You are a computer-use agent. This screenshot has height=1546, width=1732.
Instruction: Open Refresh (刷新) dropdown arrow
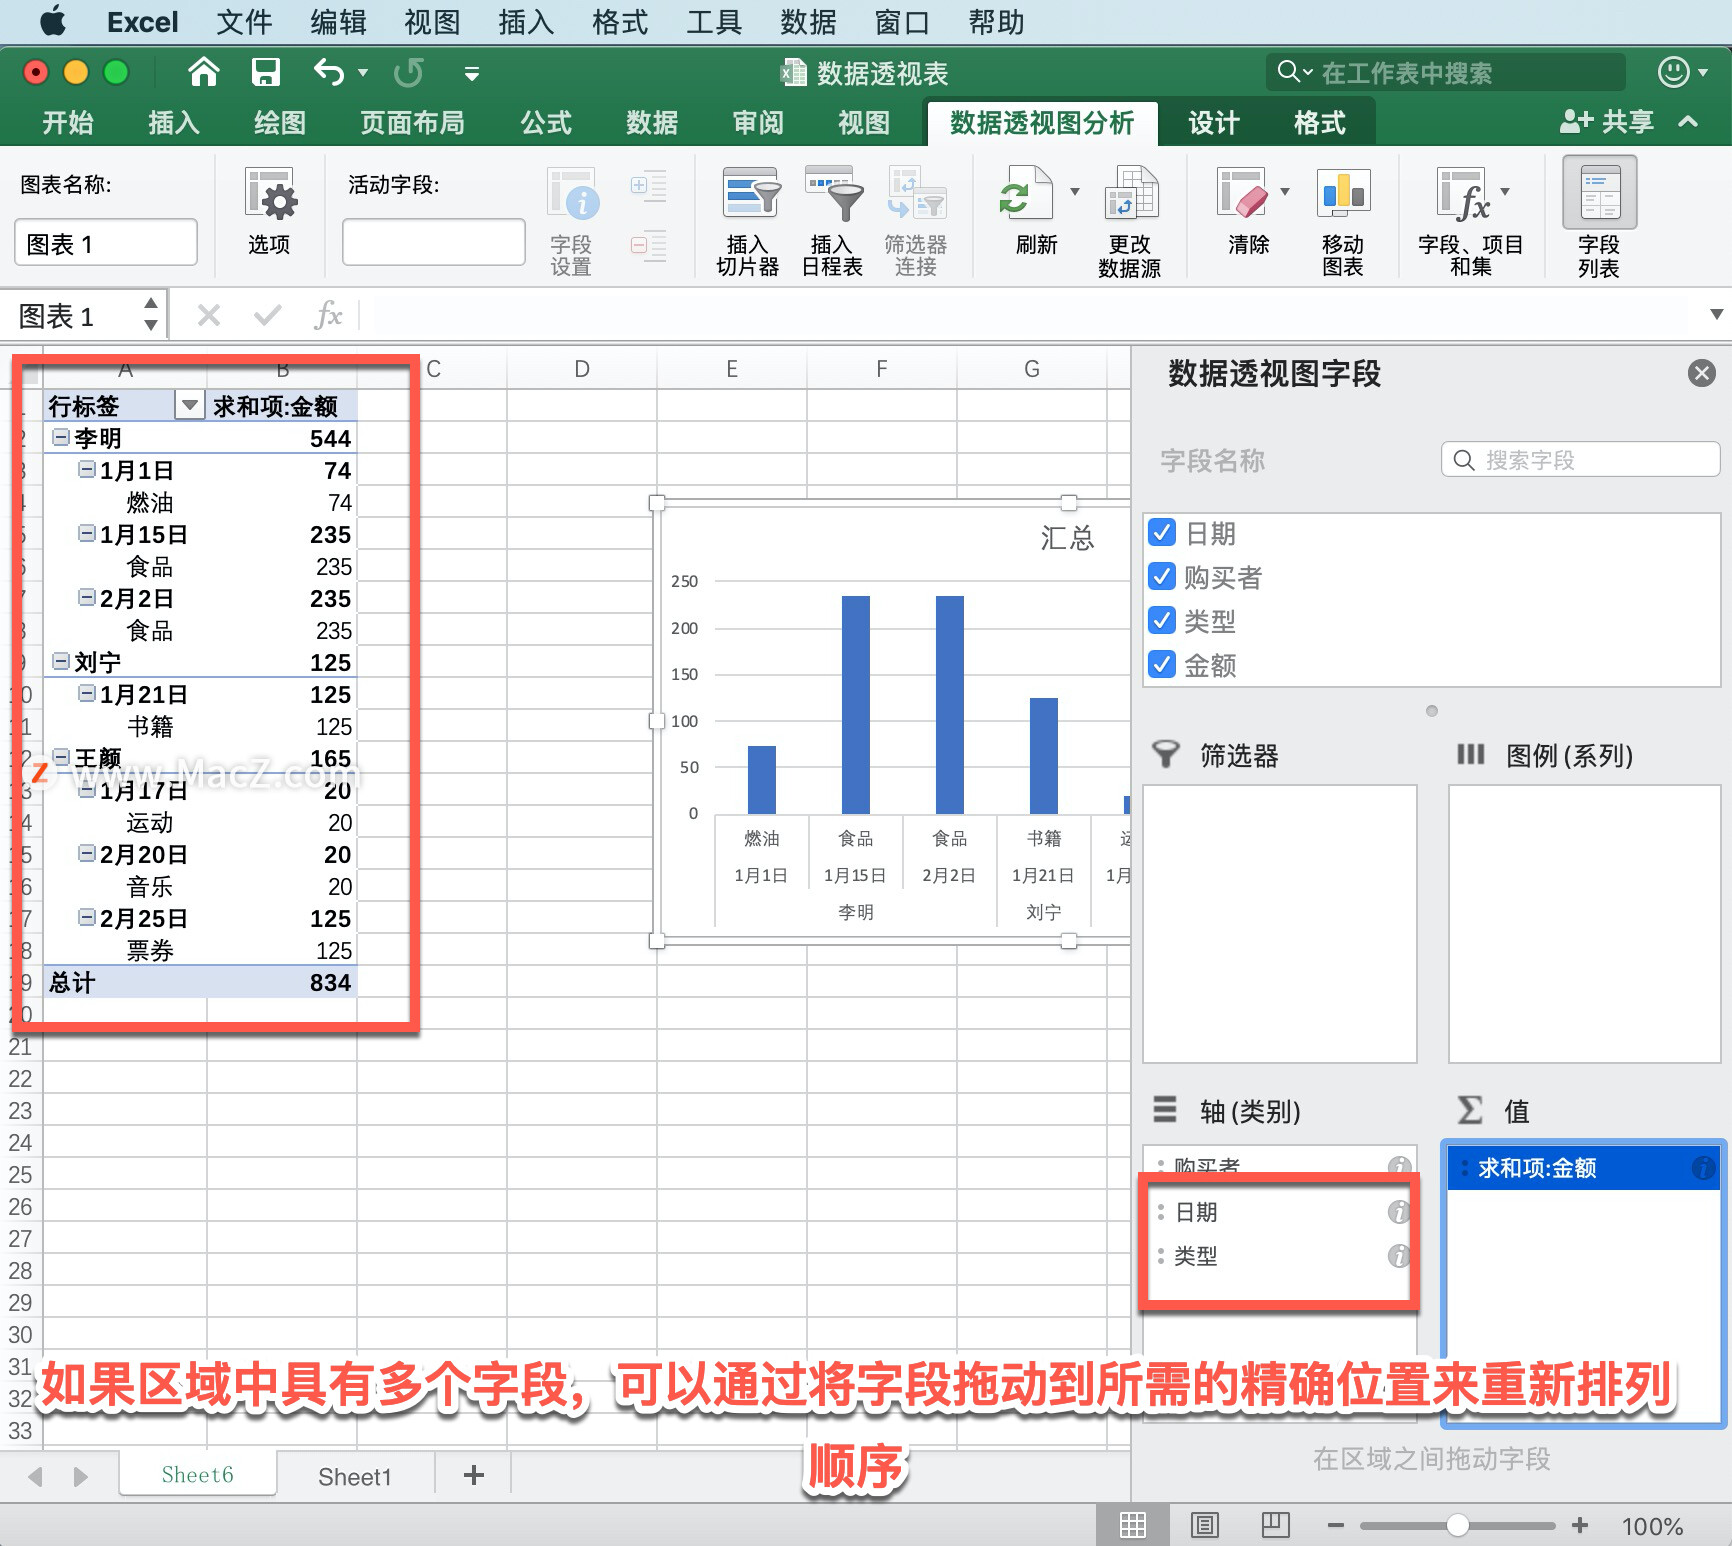[x=1075, y=191]
